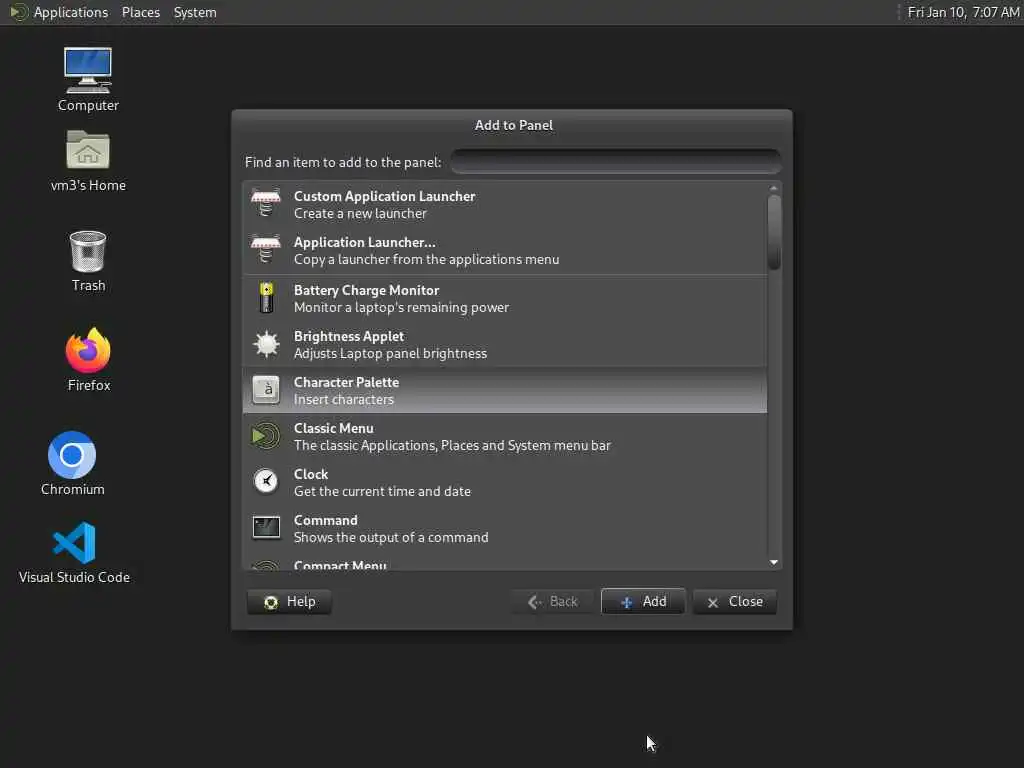Select the partially visible Compact Menu row
This screenshot has height=768, width=1024.
click(x=505, y=565)
